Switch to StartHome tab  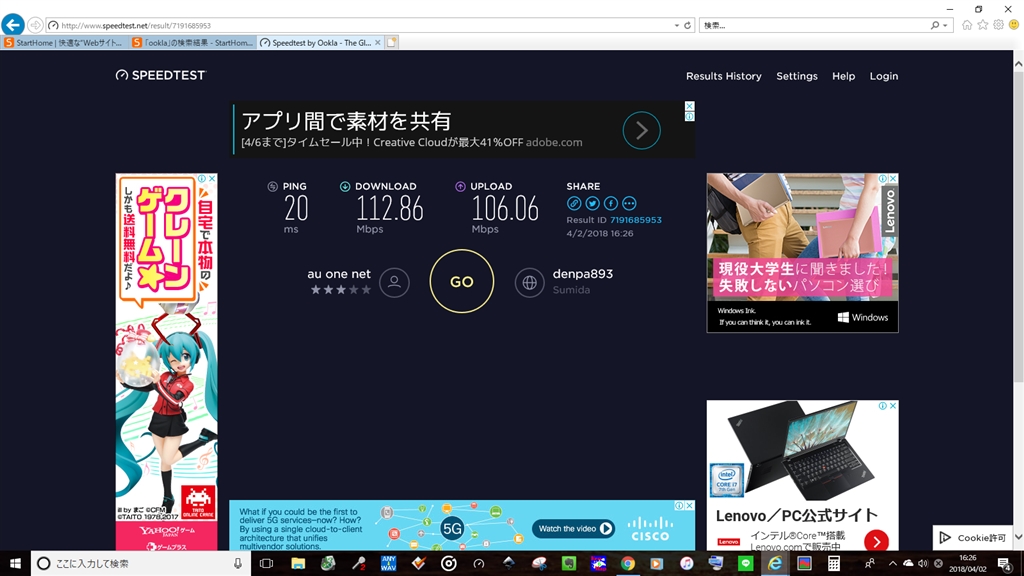(64, 42)
